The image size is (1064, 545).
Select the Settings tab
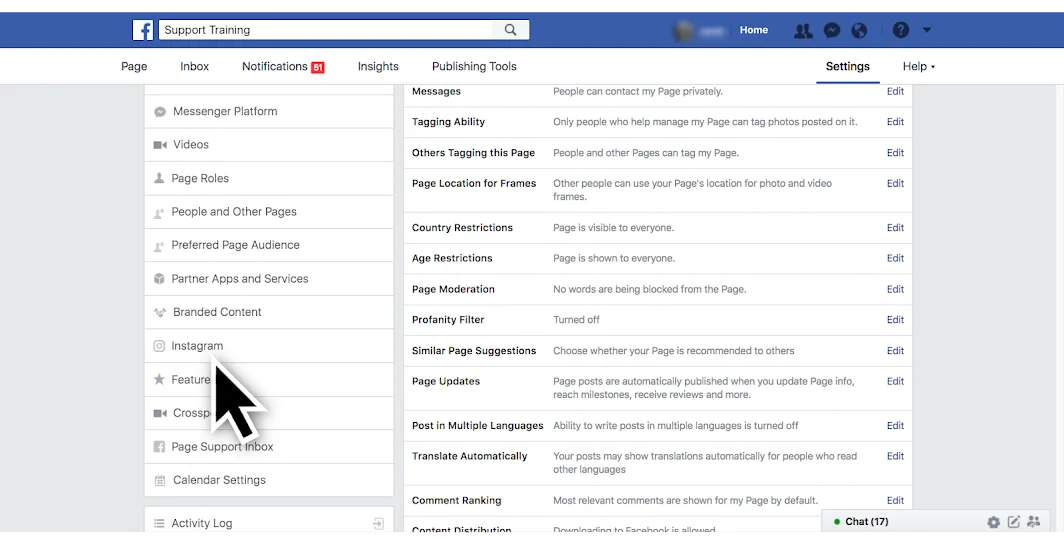[848, 67]
